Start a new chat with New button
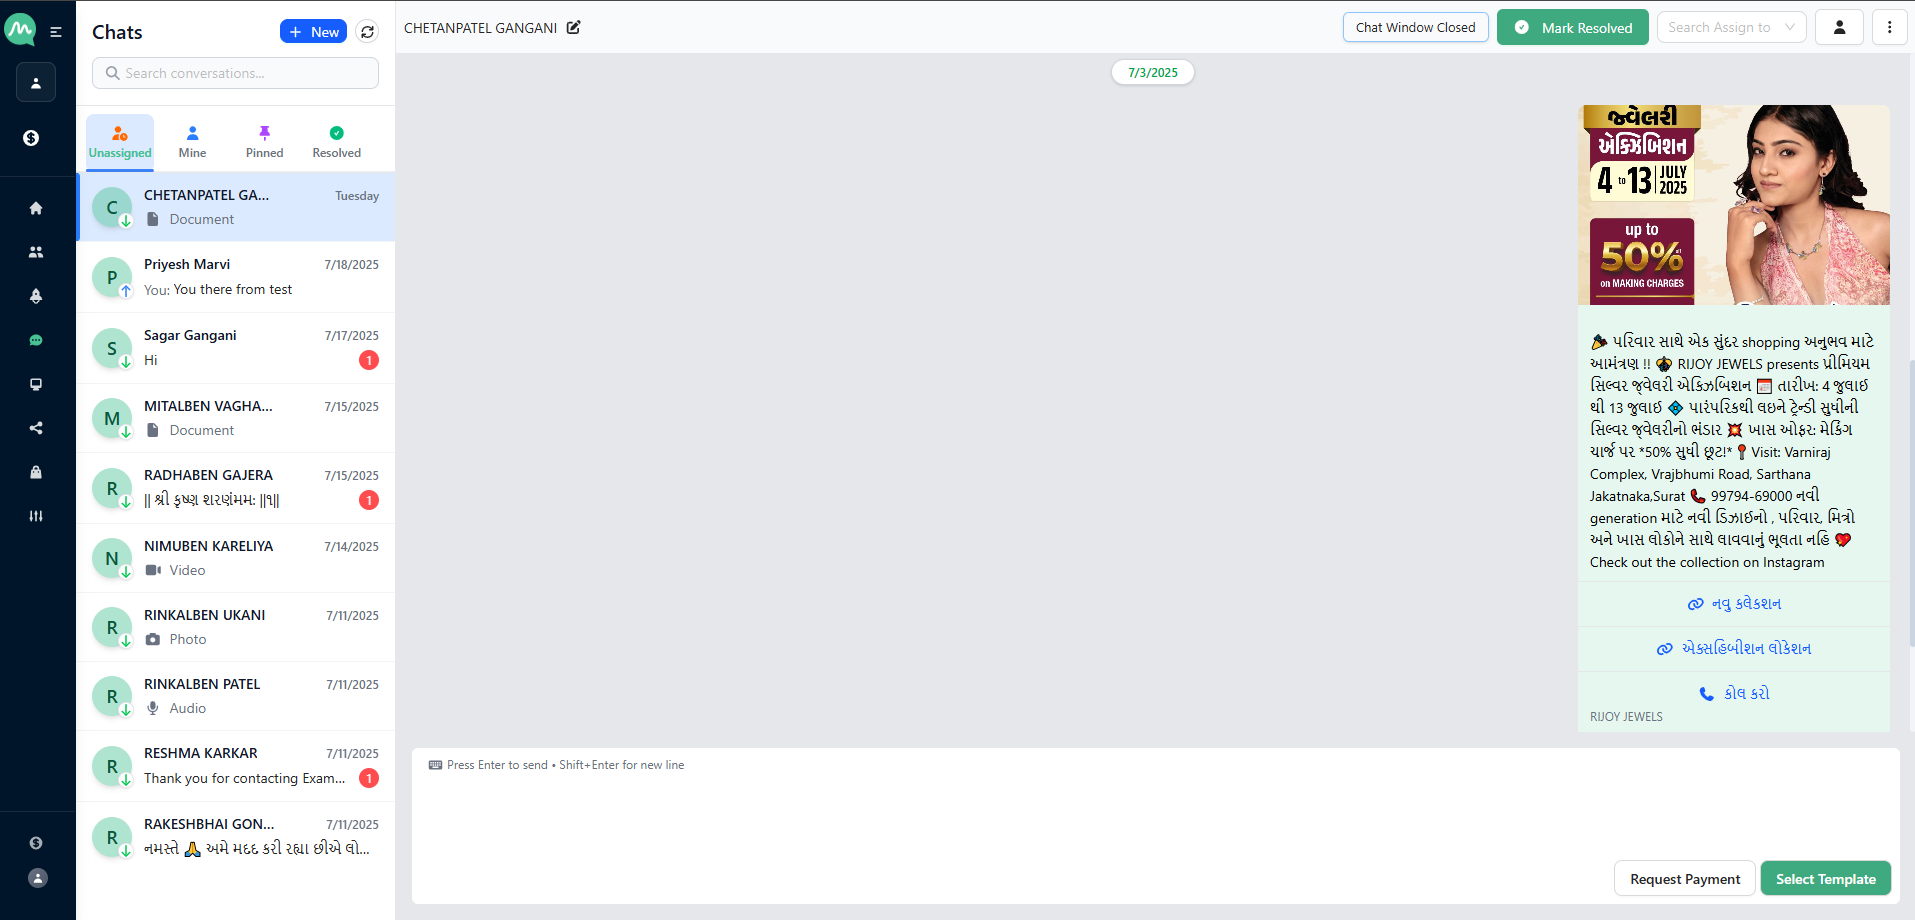The width and height of the screenshot is (1915, 920). pyautogui.click(x=313, y=32)
